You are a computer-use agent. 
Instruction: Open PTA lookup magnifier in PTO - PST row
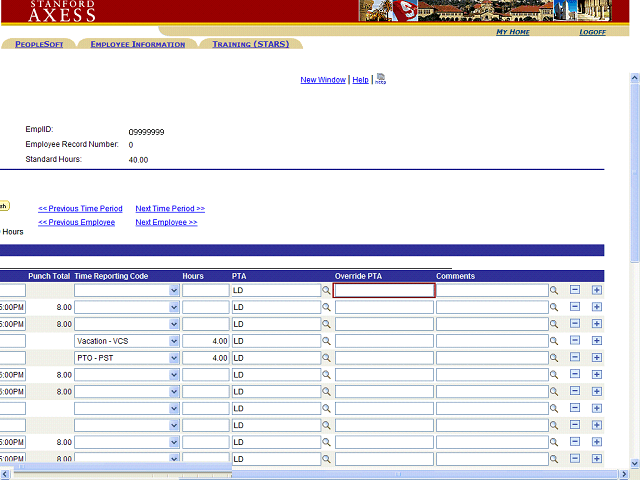[326, 358]
